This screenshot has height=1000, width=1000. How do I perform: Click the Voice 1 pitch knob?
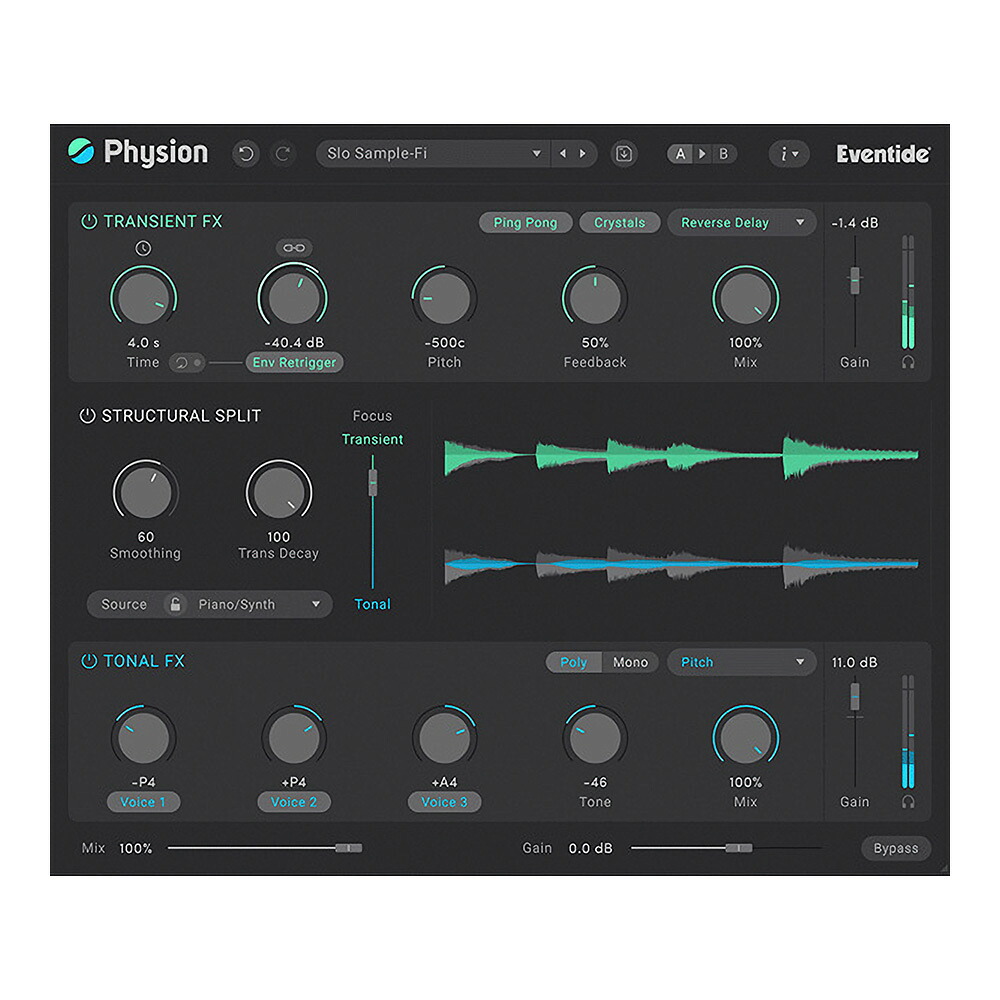[x=143, y=738]
